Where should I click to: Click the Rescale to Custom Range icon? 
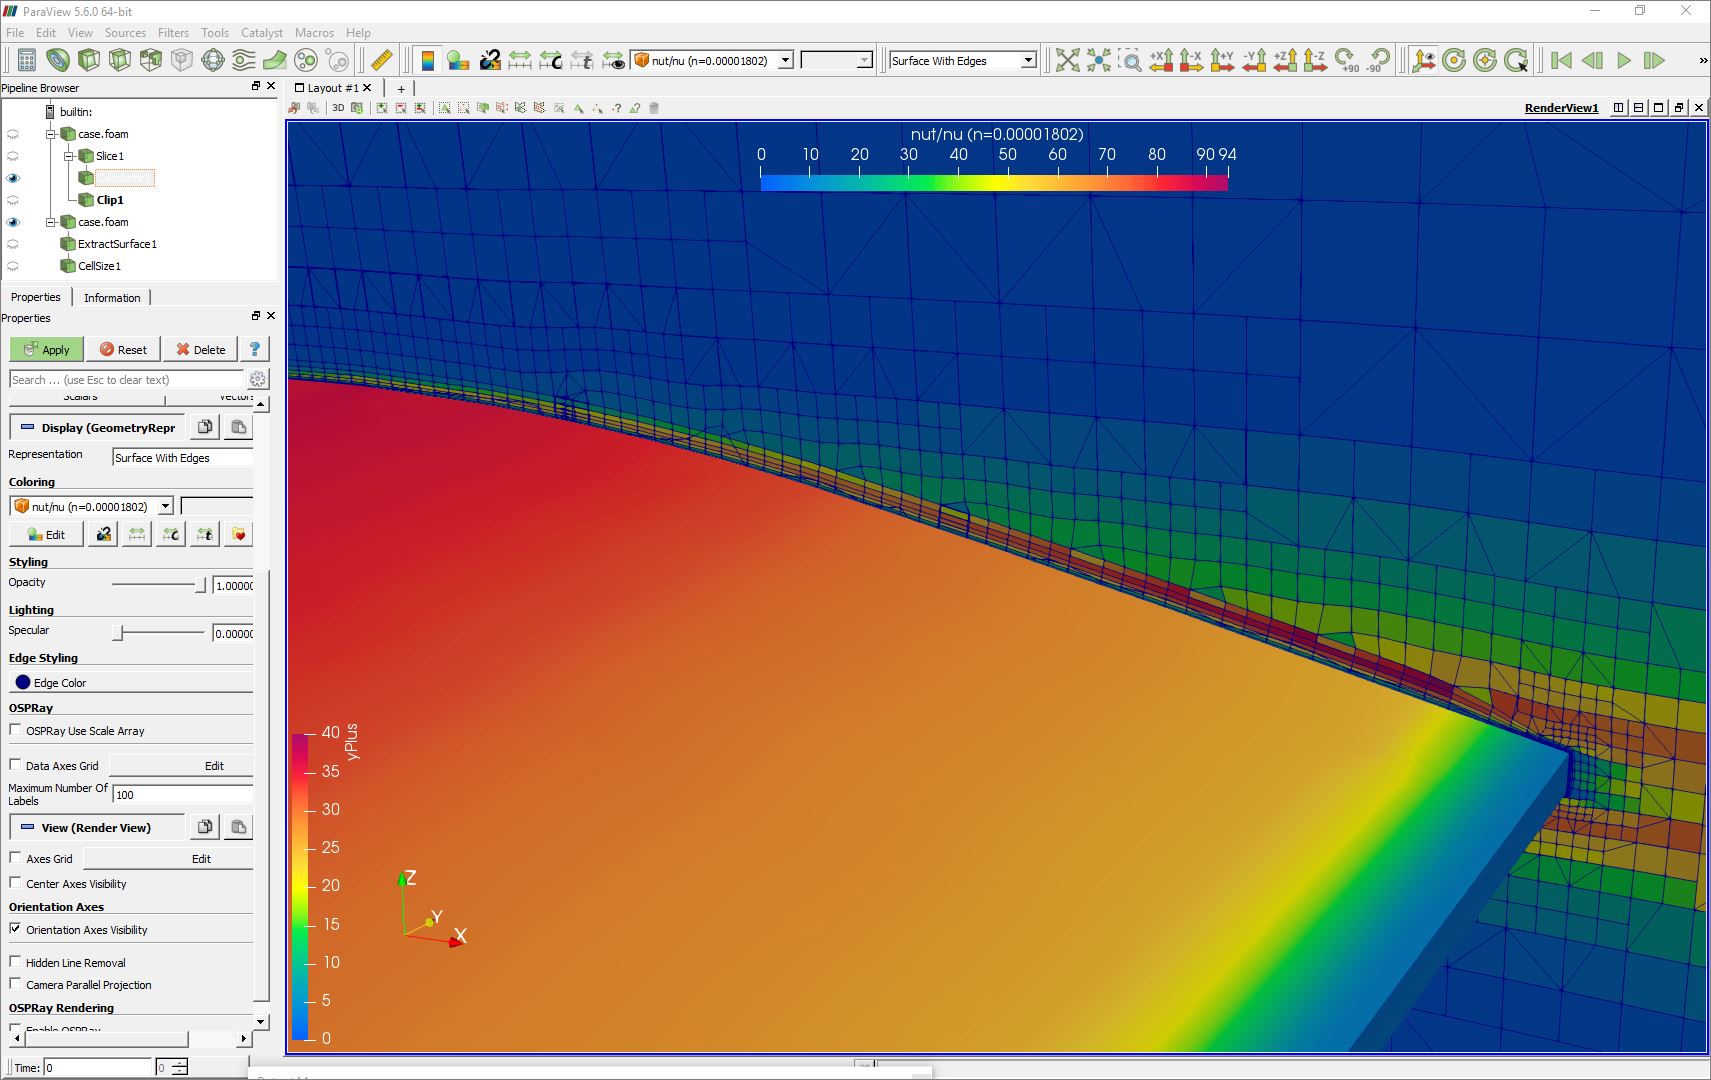click(x=551, y=61)
